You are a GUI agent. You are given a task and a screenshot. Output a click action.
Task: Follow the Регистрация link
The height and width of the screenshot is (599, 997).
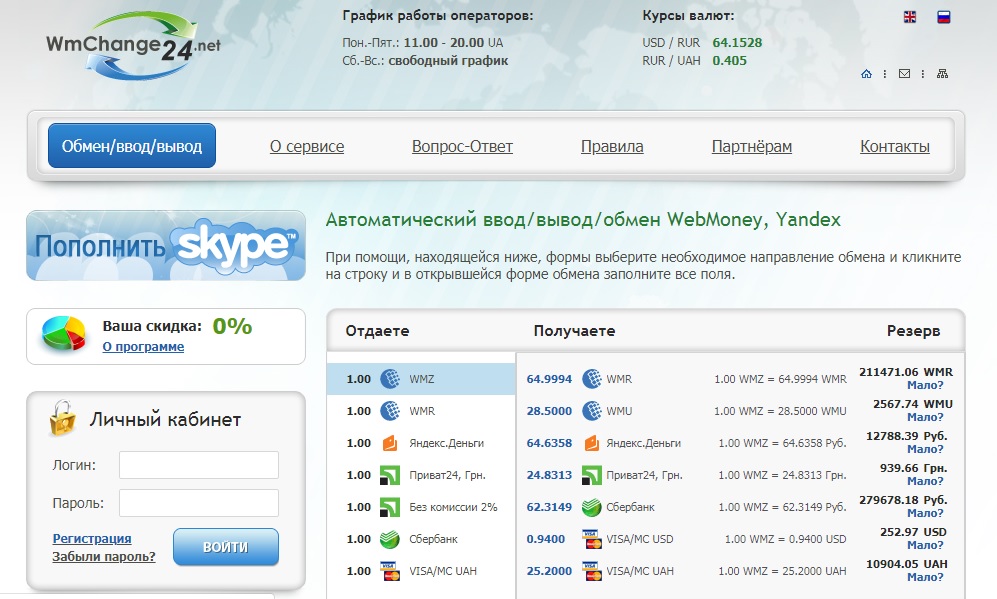click(92, 538)
